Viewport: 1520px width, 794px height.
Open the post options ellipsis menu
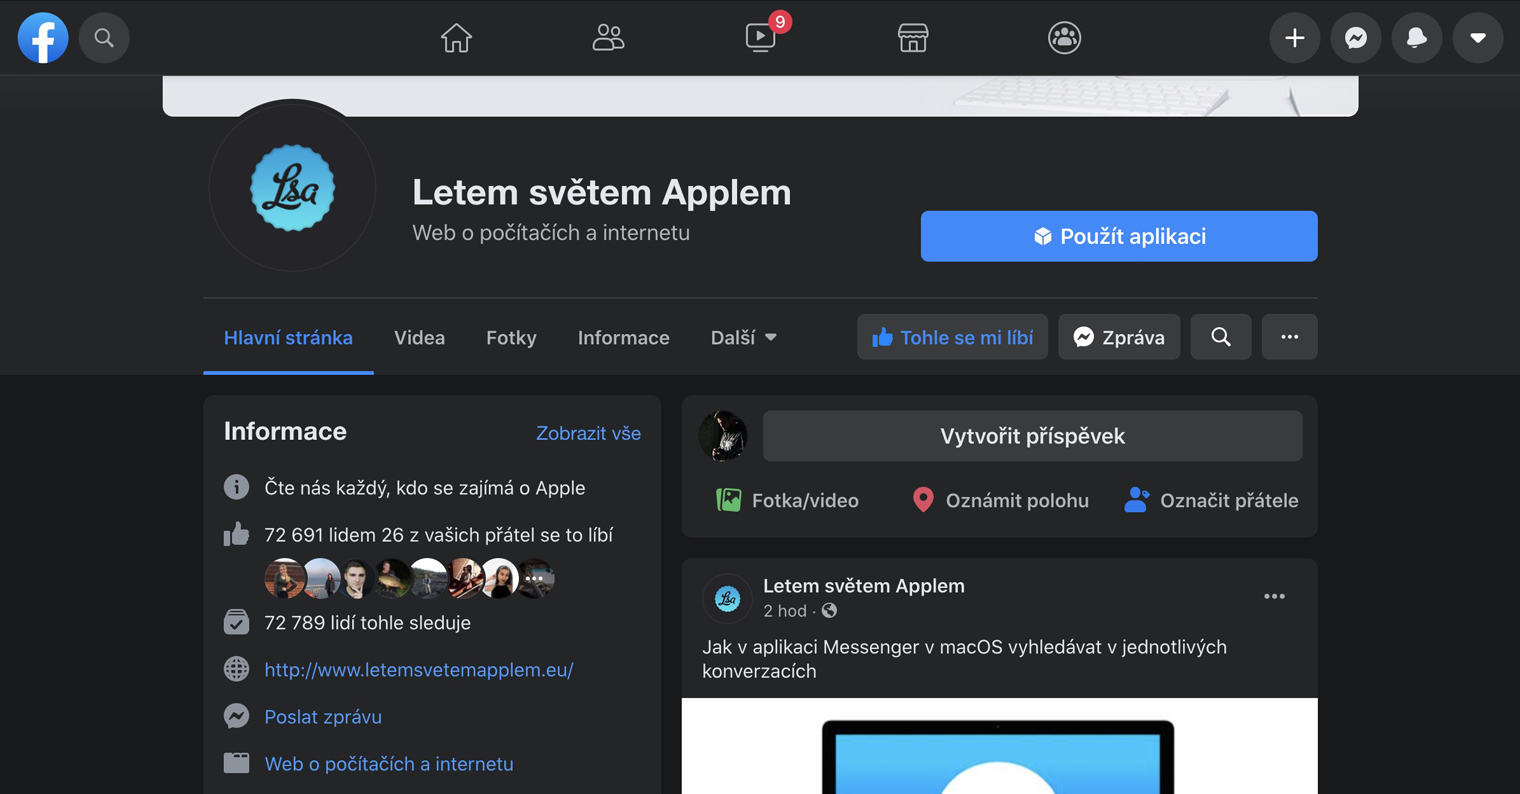tap(1274, 597)
